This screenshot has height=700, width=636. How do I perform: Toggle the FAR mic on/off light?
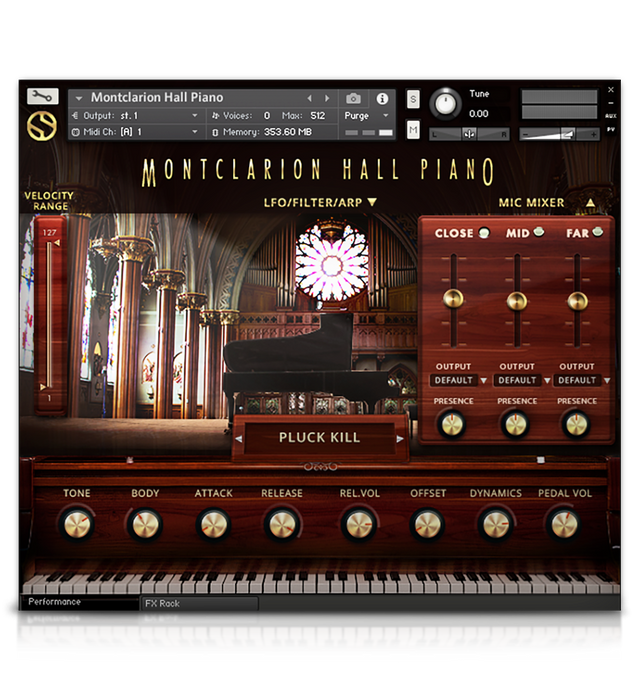pos(598,233)
